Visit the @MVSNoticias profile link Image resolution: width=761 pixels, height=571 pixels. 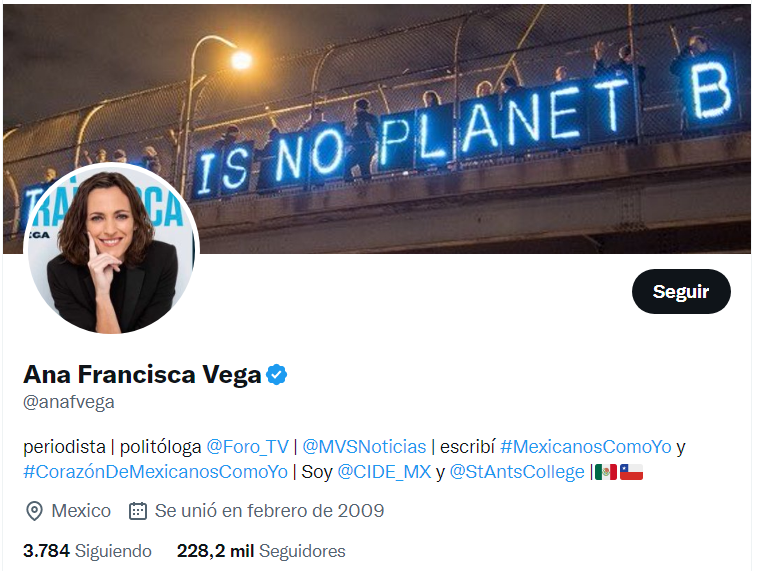tap(364, 446)
